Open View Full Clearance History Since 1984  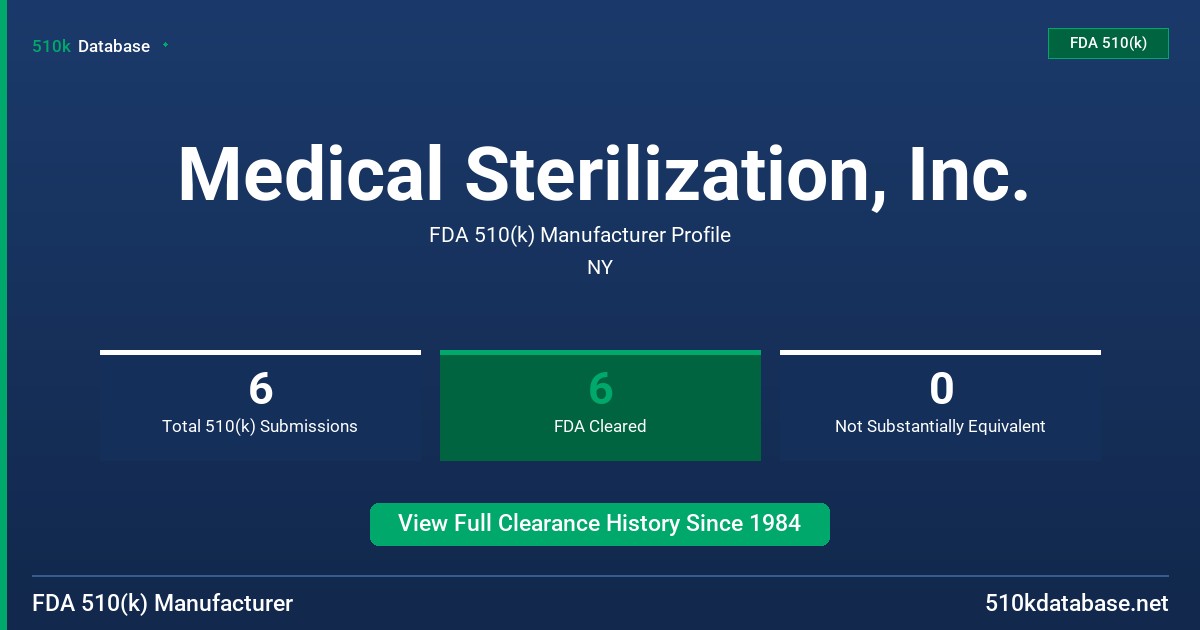(600, 524)
